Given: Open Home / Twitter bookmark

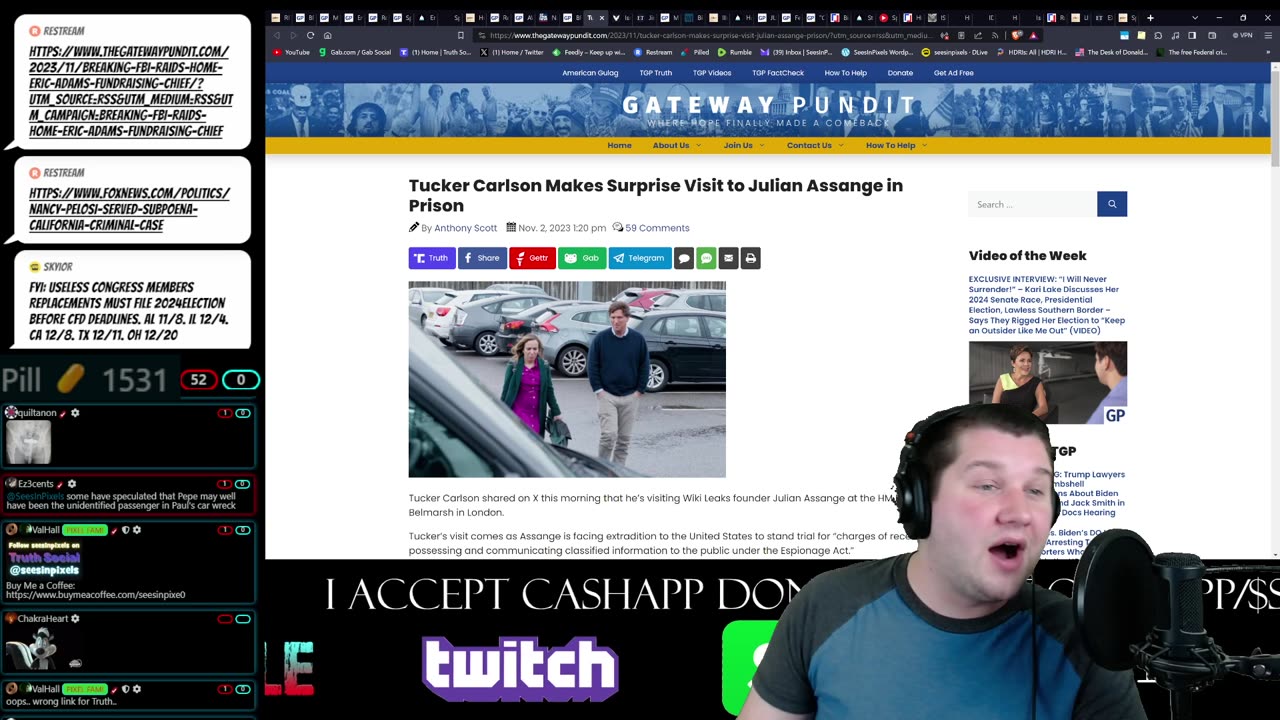Looking at the screenshot, I should [511, 52].
